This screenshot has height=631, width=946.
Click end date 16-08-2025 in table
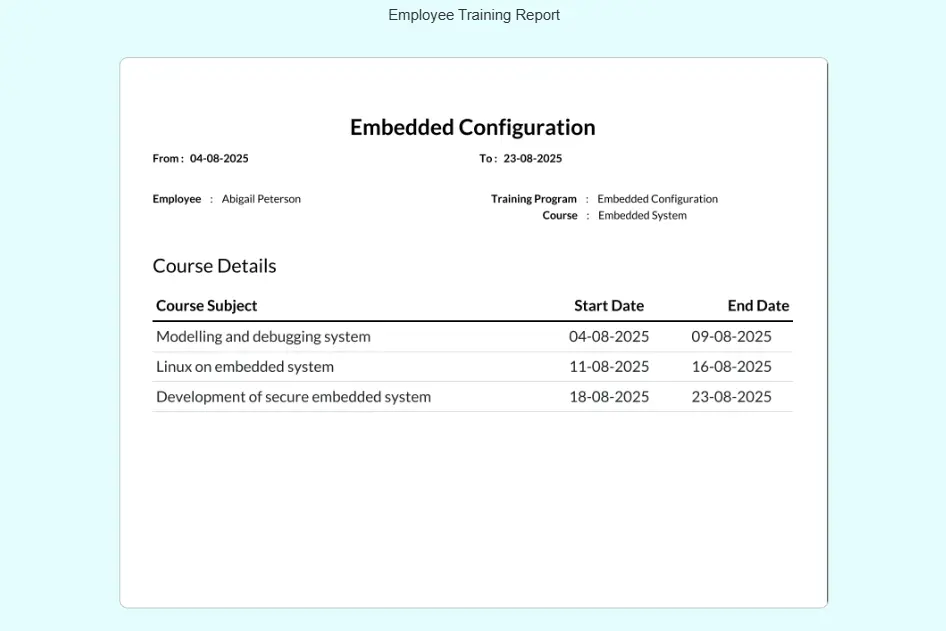click(731, 367)
